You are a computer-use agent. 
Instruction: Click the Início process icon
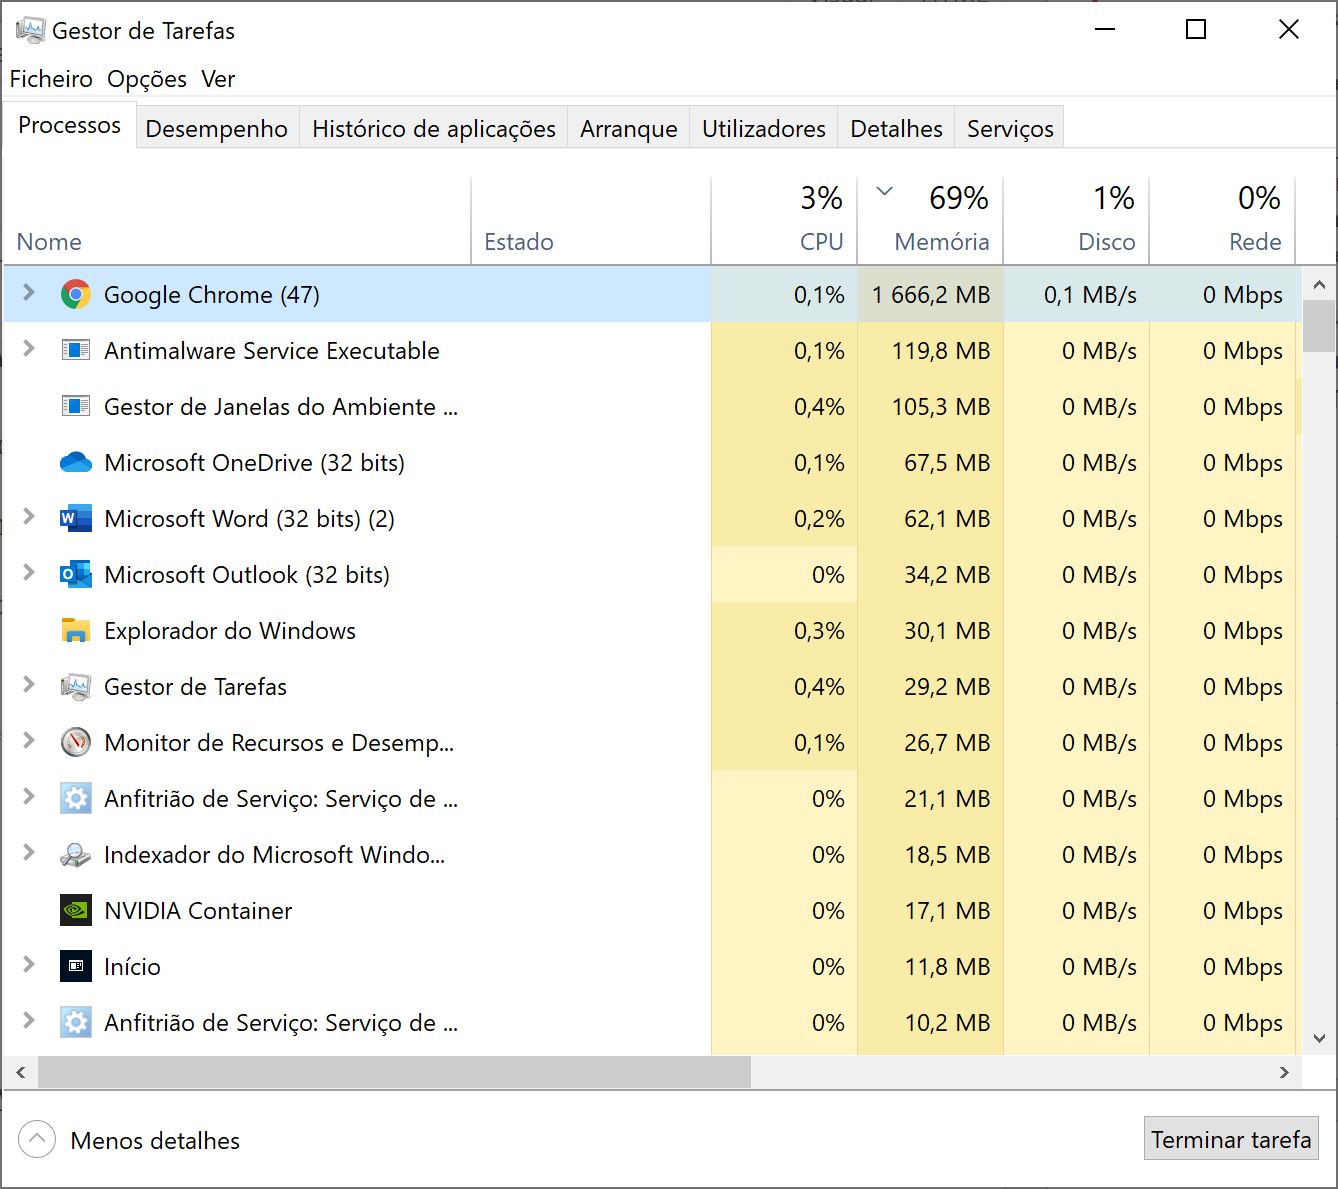coord(76,967)
